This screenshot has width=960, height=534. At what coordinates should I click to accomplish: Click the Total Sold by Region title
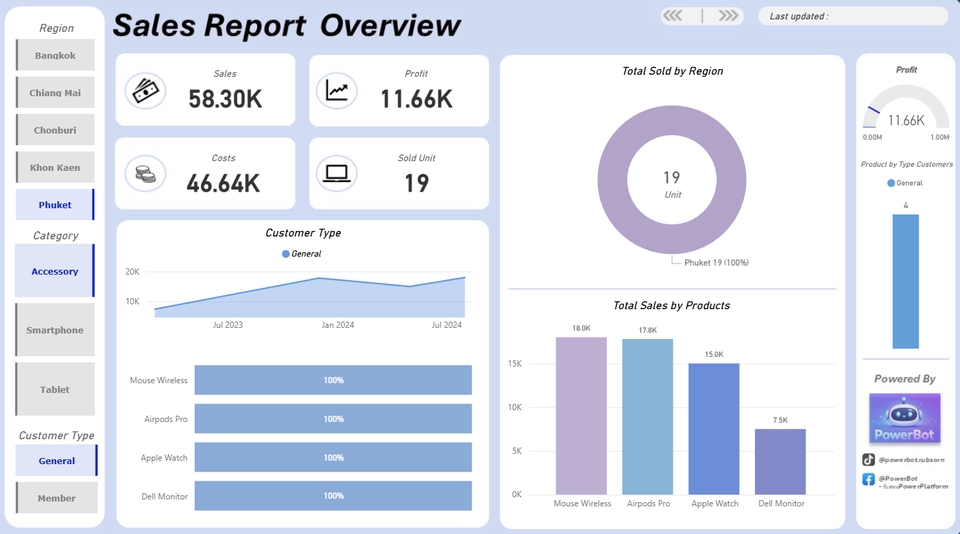(672, 71)
